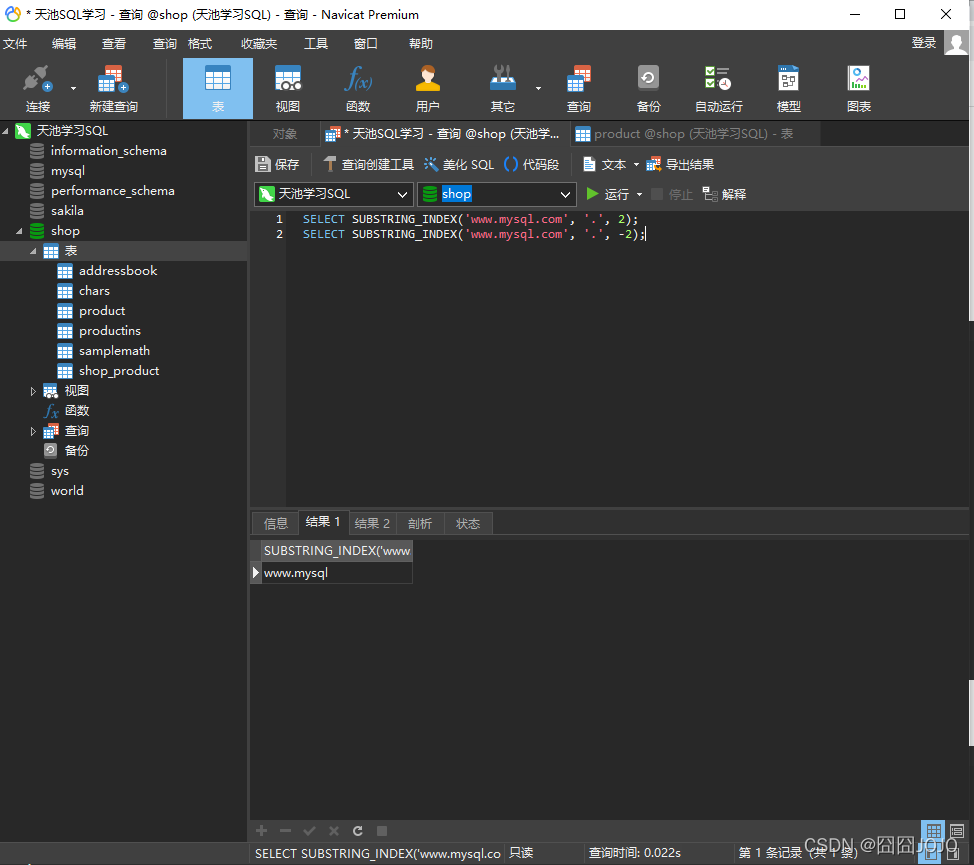Open the Connection toolbar dropdown arrow
This screenshot has width=974, height=865.
[x=73, y=88]
